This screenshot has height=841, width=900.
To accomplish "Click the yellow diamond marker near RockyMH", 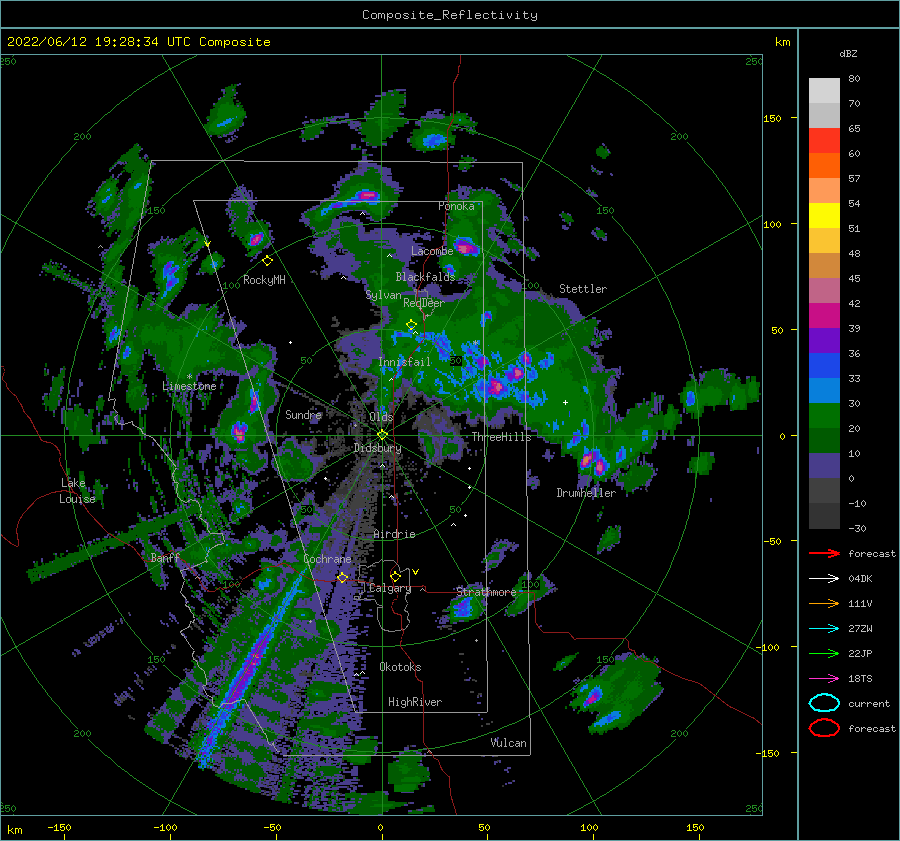I will pos(267,260).
